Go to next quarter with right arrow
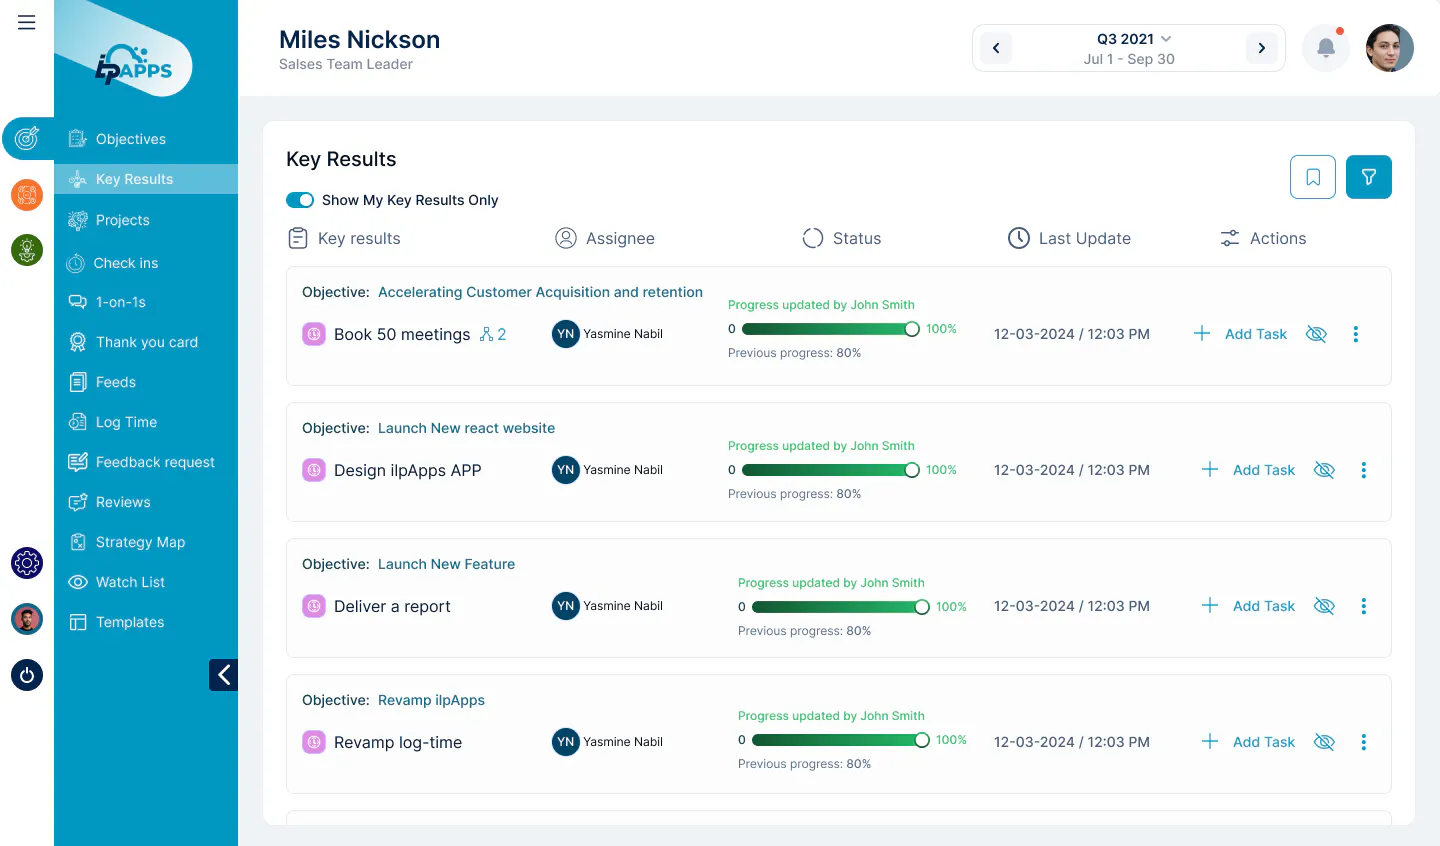The image size is (1440, 846). tap(1262, 48)
